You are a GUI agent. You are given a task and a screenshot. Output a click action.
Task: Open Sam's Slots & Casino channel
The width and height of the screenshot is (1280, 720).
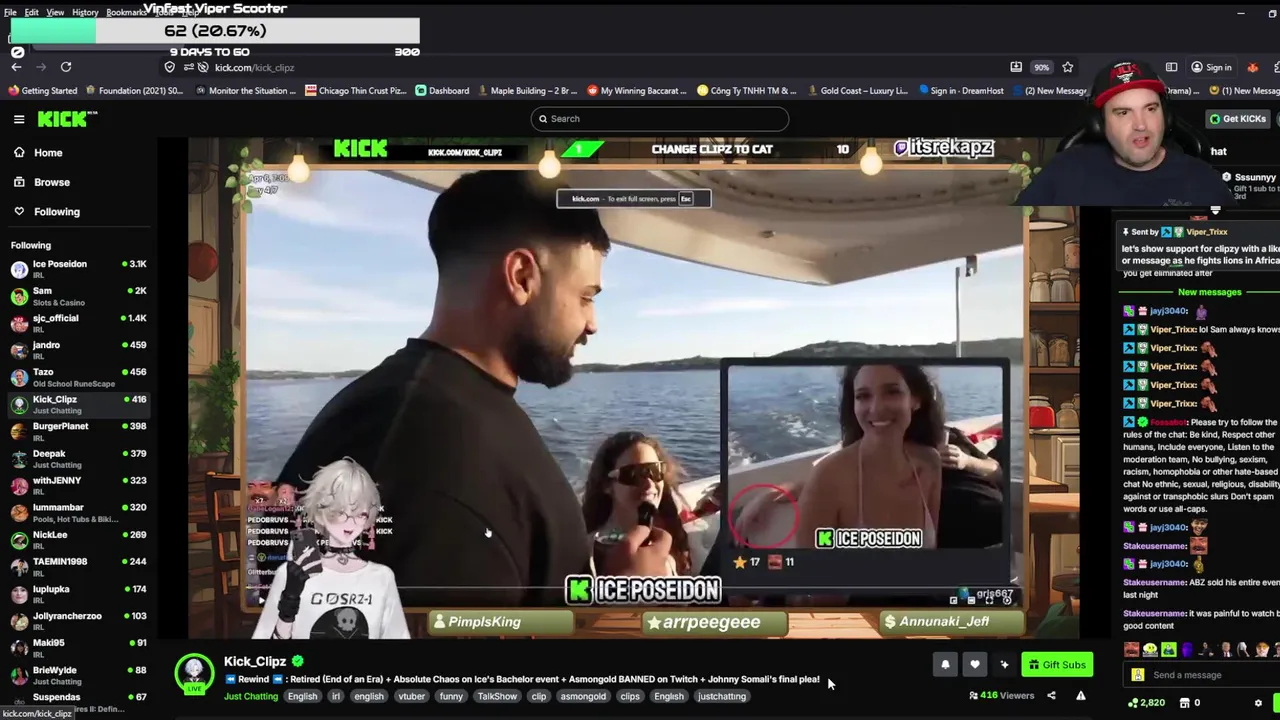[78, 296]
